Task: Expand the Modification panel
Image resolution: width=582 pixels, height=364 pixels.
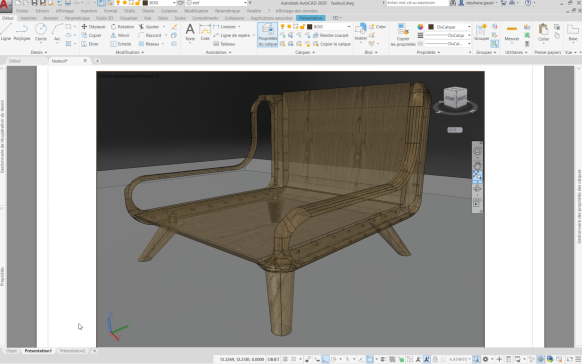Action: click(130, 52)
